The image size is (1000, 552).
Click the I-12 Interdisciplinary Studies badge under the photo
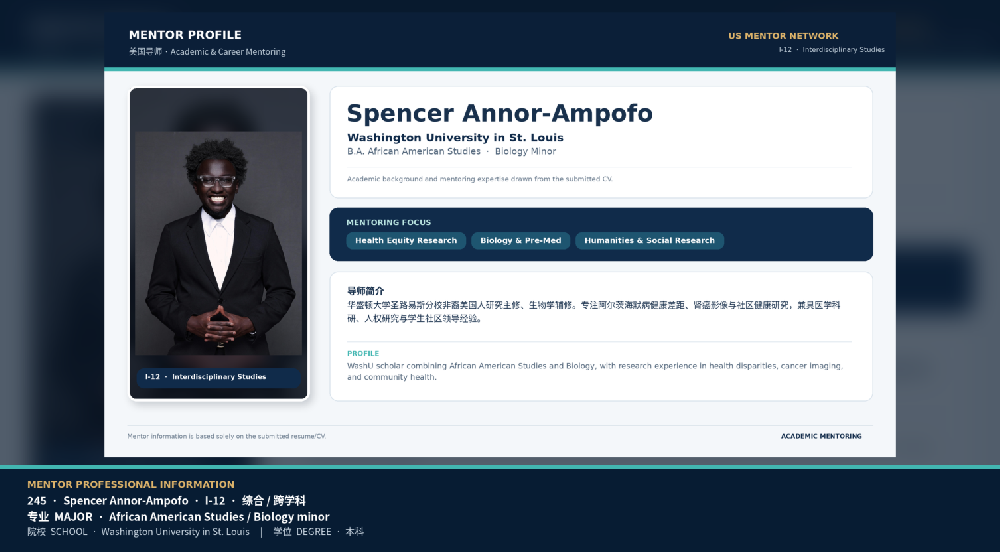[x=219, y=377]
